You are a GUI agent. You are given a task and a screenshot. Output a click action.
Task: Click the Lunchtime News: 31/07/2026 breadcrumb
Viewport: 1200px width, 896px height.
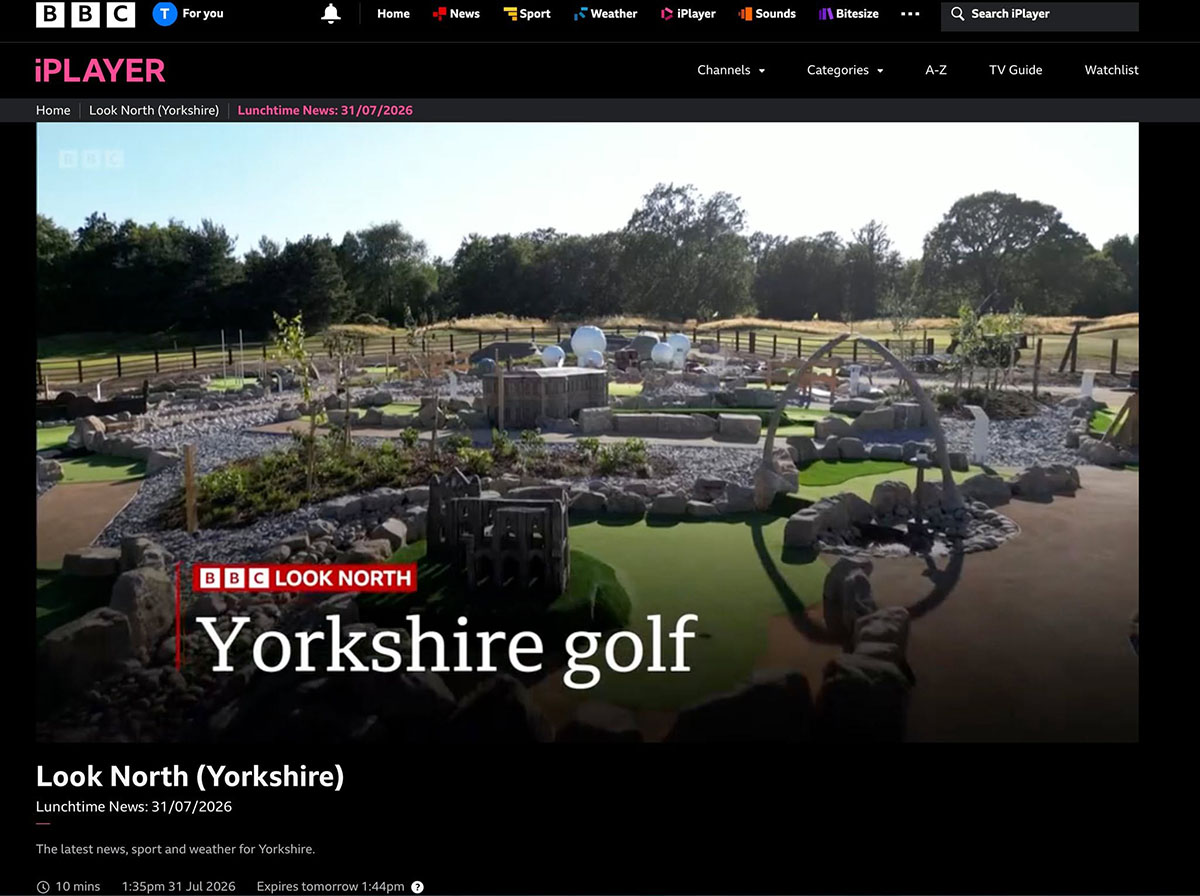tap(325, 110)
